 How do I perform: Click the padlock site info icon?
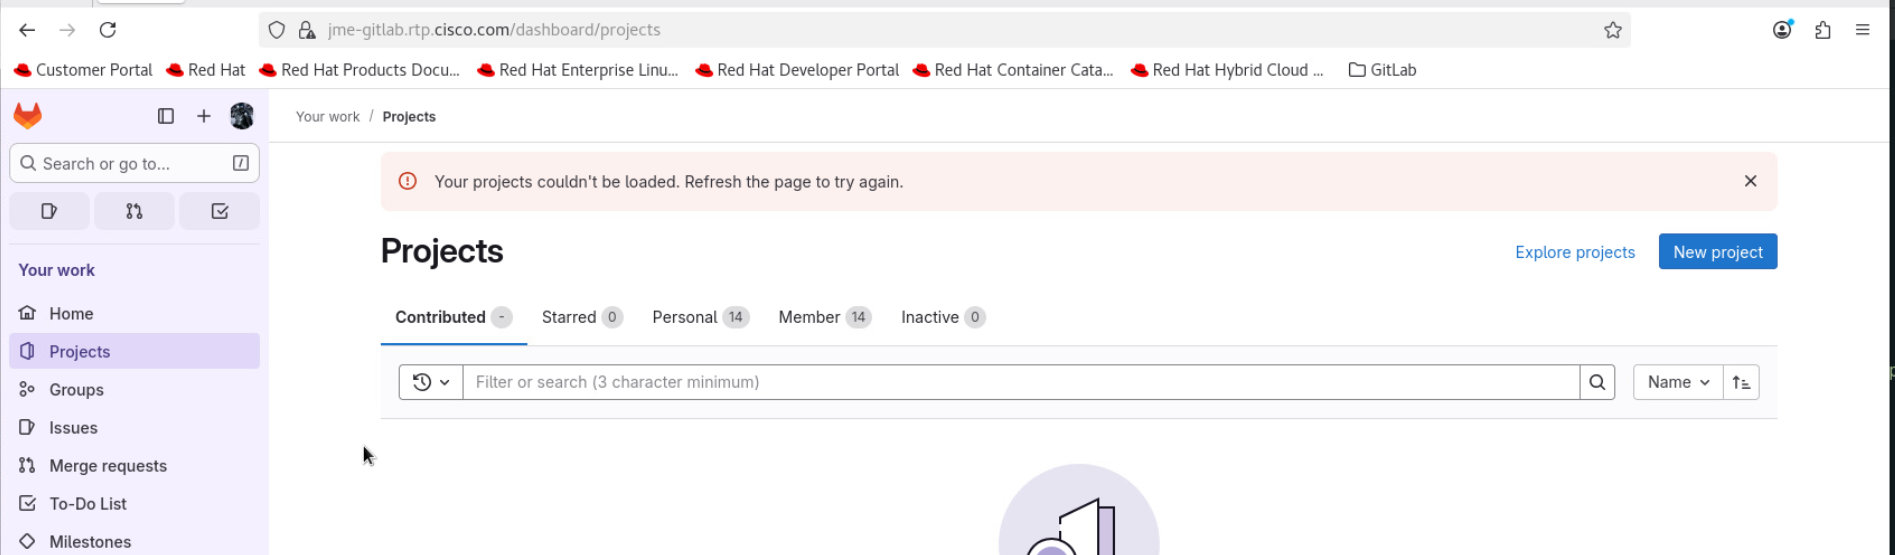tap(307, 30)
